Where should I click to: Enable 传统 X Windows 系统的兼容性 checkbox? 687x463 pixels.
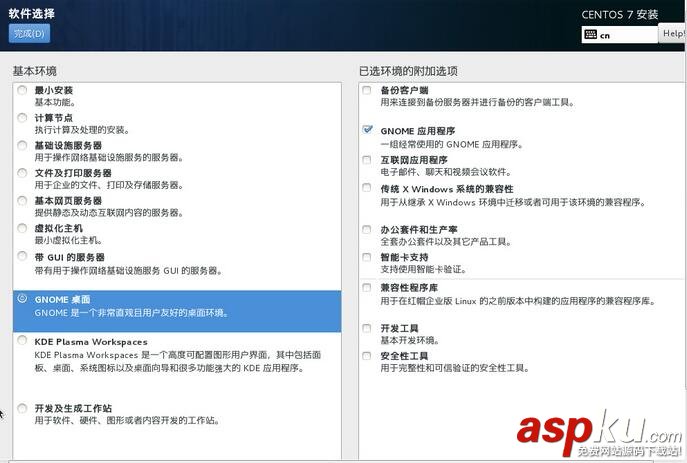pos(367,187)
